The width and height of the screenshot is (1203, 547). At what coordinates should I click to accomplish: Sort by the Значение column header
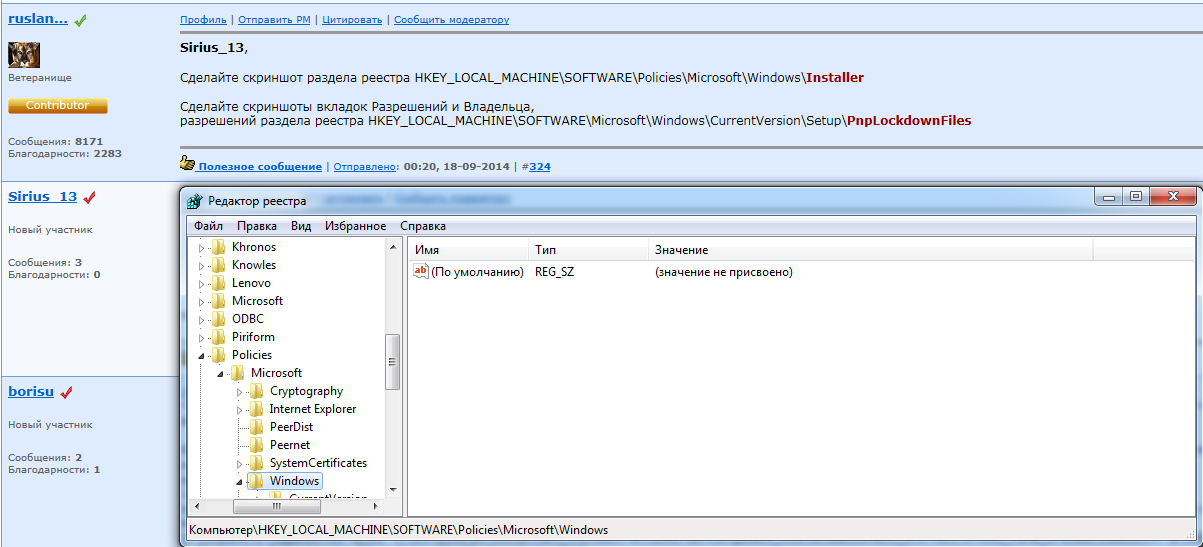click(870, 250)
